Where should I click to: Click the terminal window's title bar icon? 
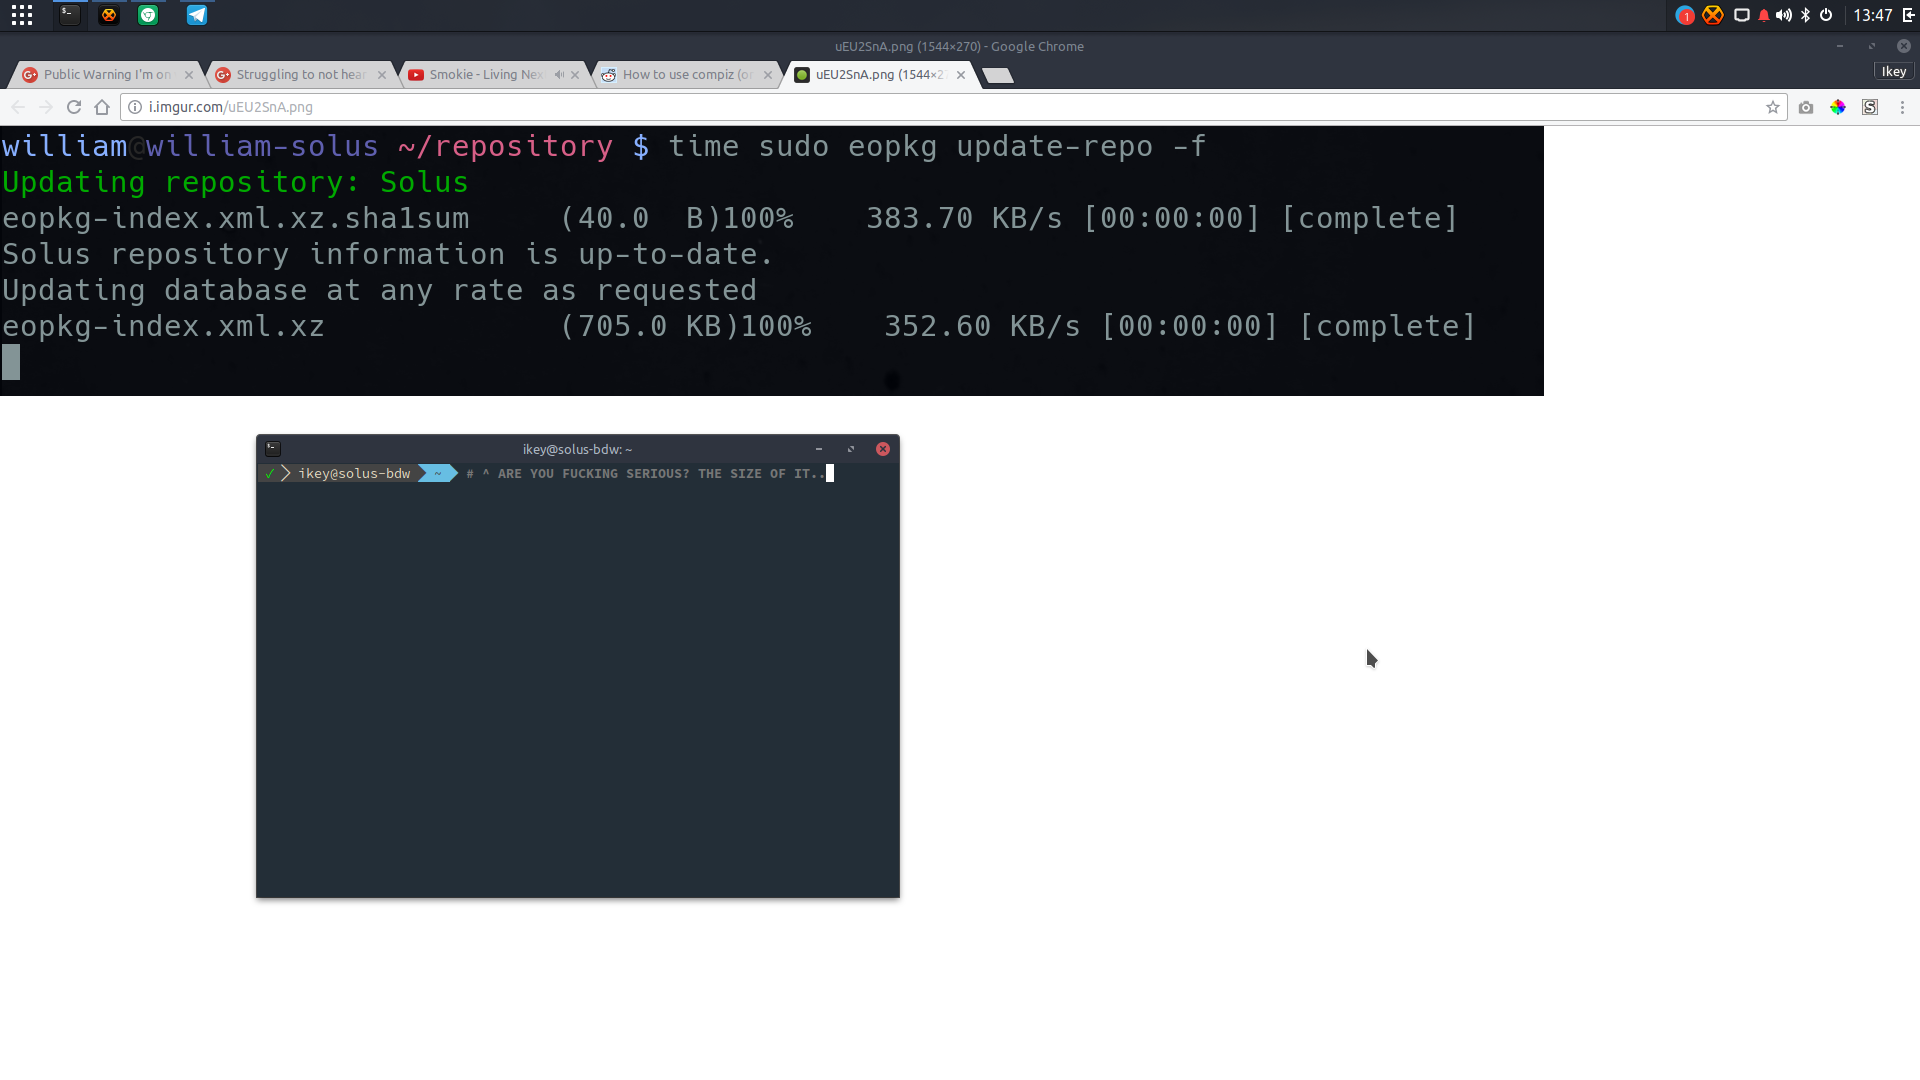coord(273,449)
